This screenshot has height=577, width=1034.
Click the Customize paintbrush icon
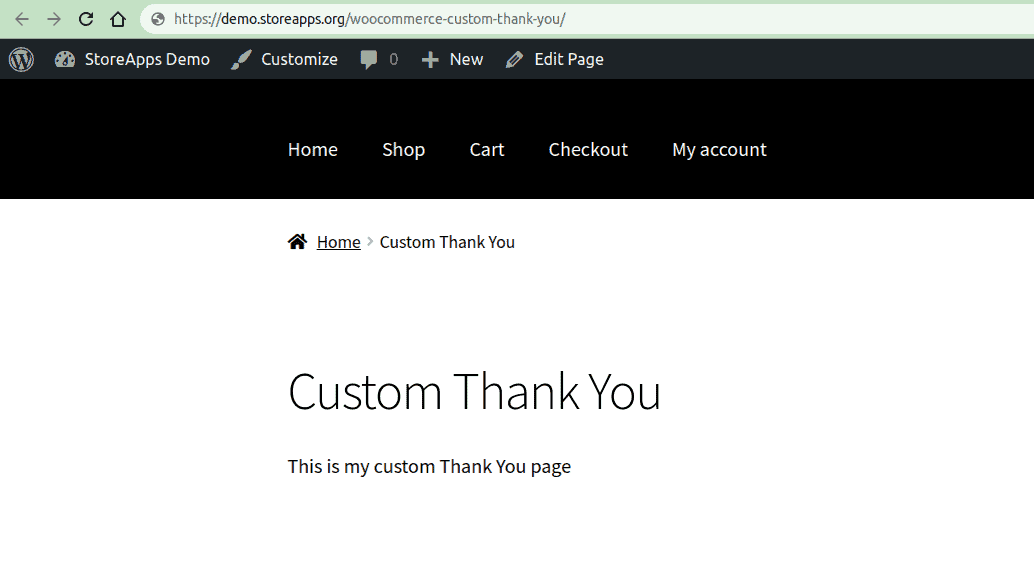point(241,59)
